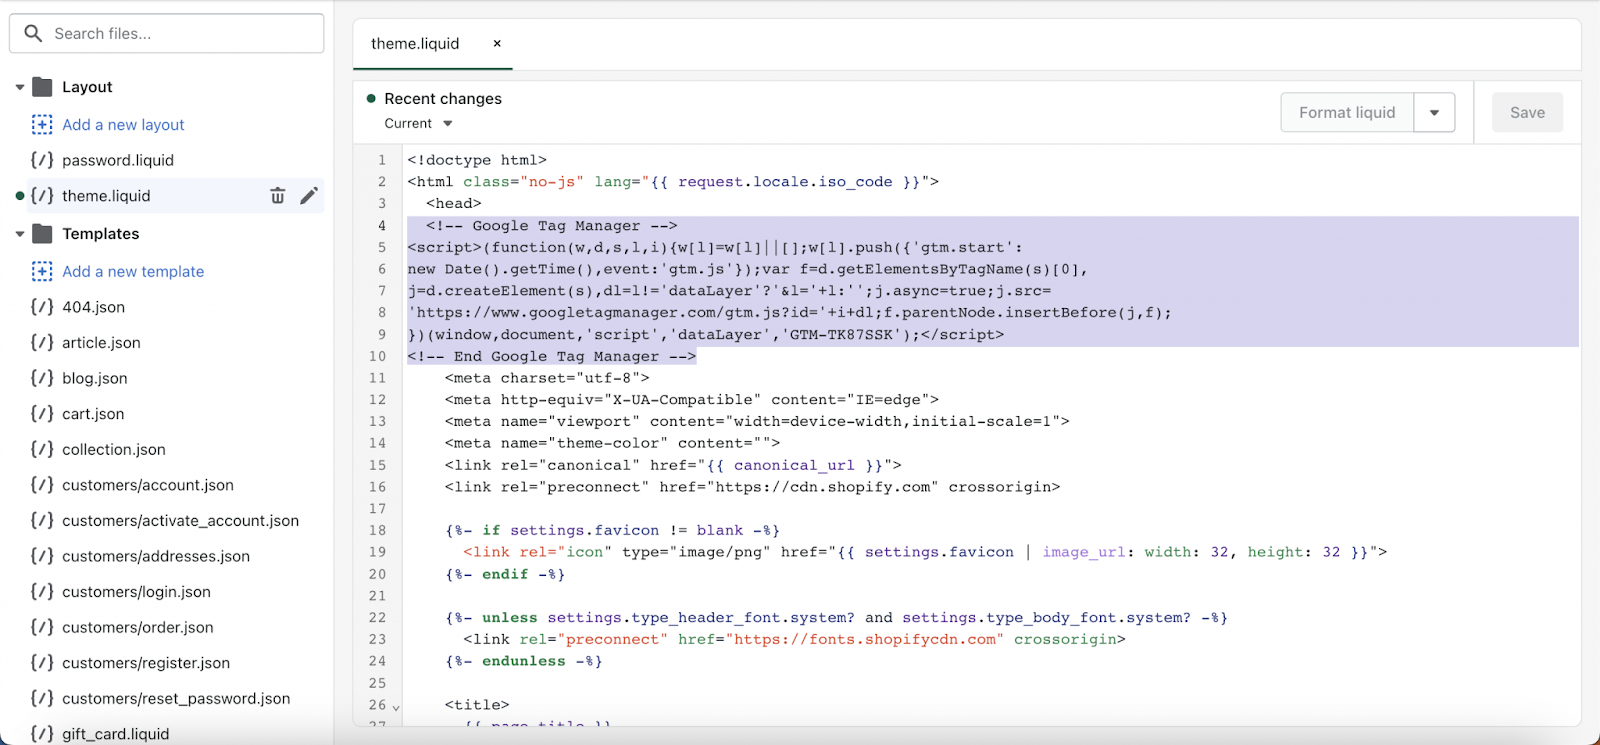Viewport: 1600px width, 745px height.
Task: Open the customers/addresses.json template
Action: pos(156,556)
